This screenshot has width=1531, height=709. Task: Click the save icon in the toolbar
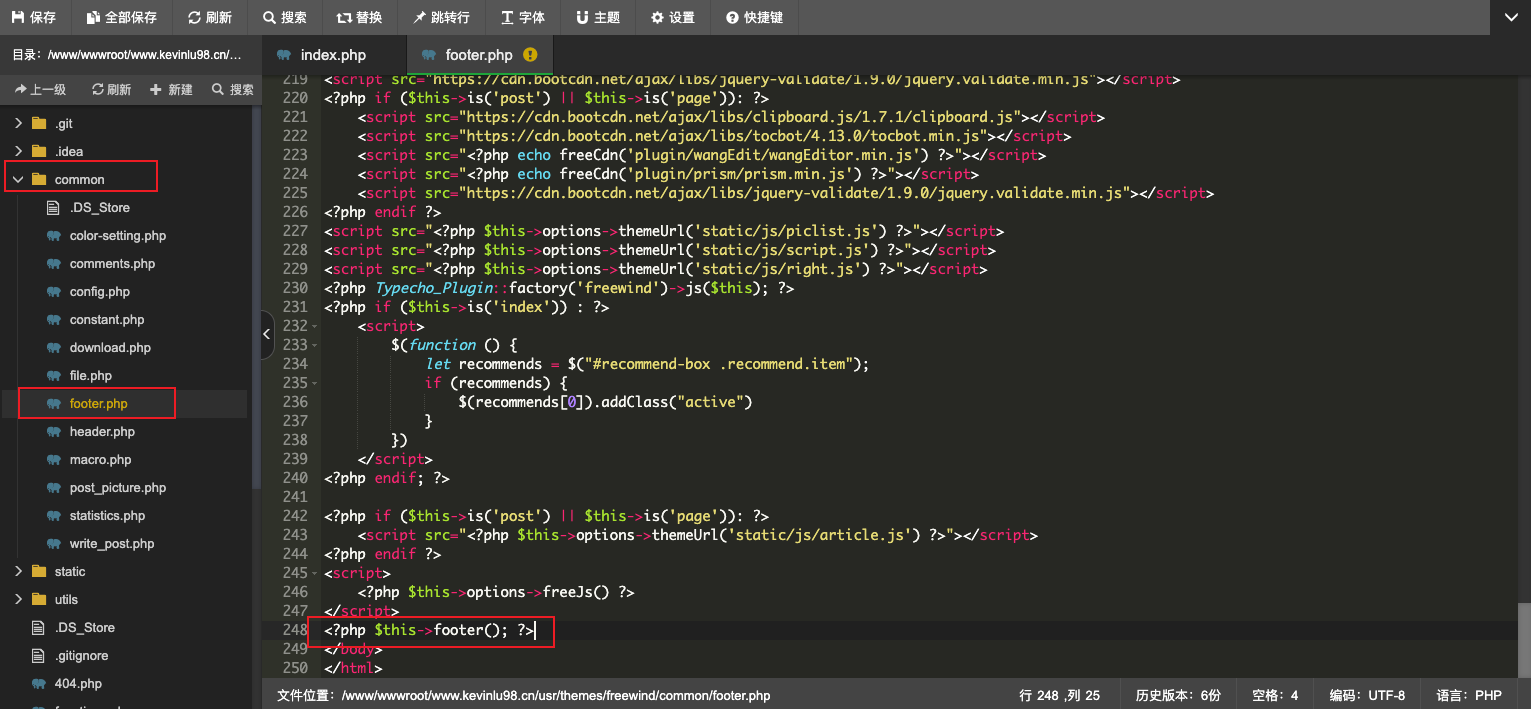point(18,18)
